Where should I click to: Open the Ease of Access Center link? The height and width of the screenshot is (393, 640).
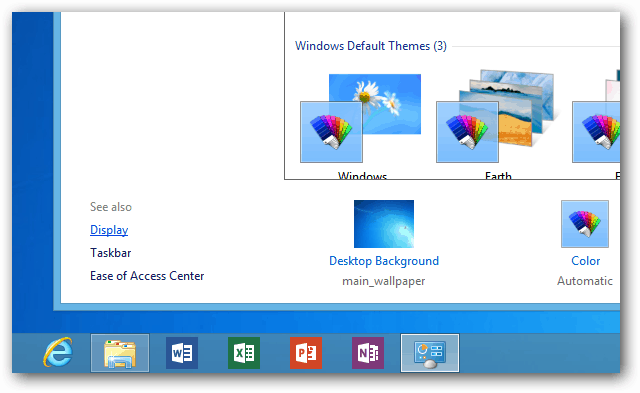147,276
